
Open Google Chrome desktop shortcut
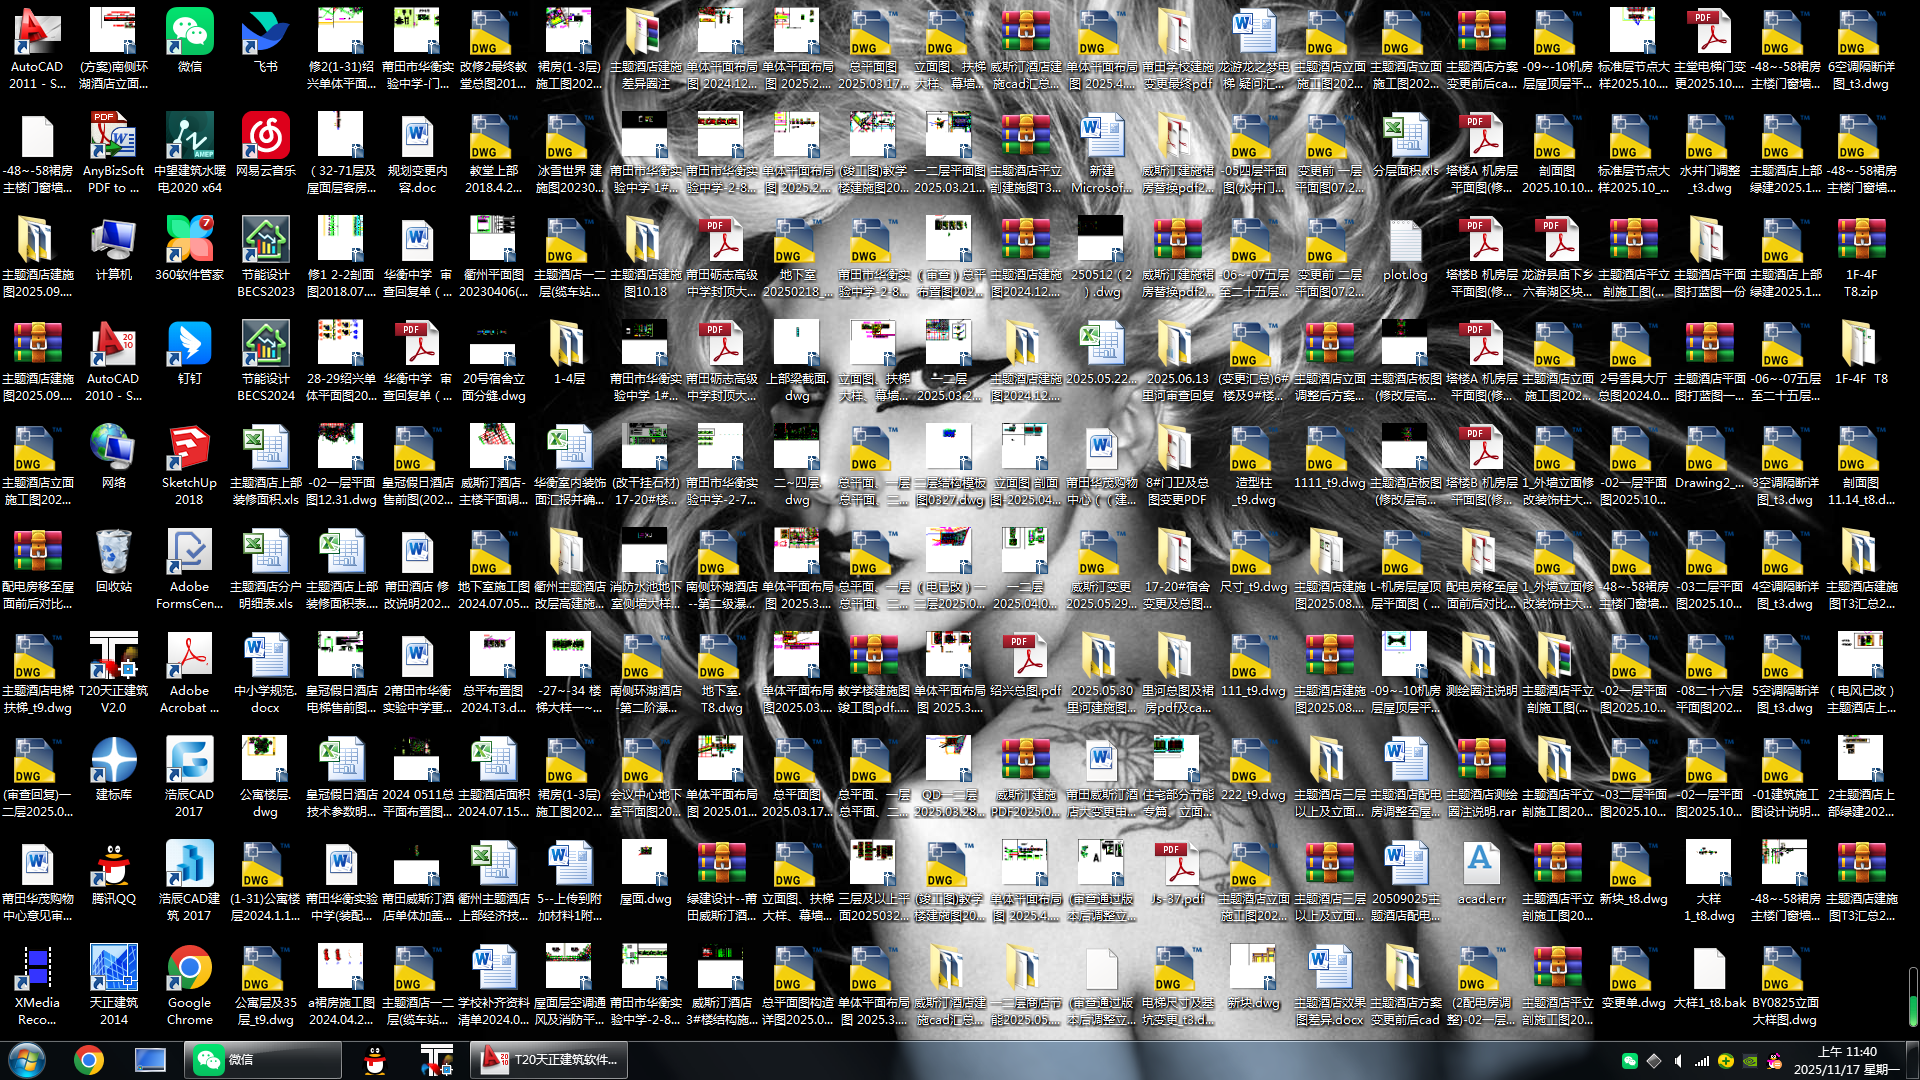pos(189,970)
